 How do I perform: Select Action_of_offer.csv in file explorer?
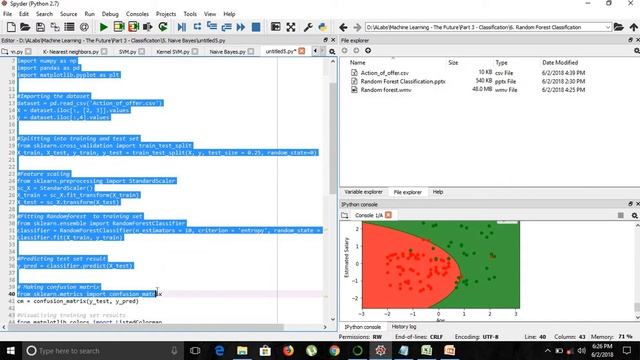[384, 73]
